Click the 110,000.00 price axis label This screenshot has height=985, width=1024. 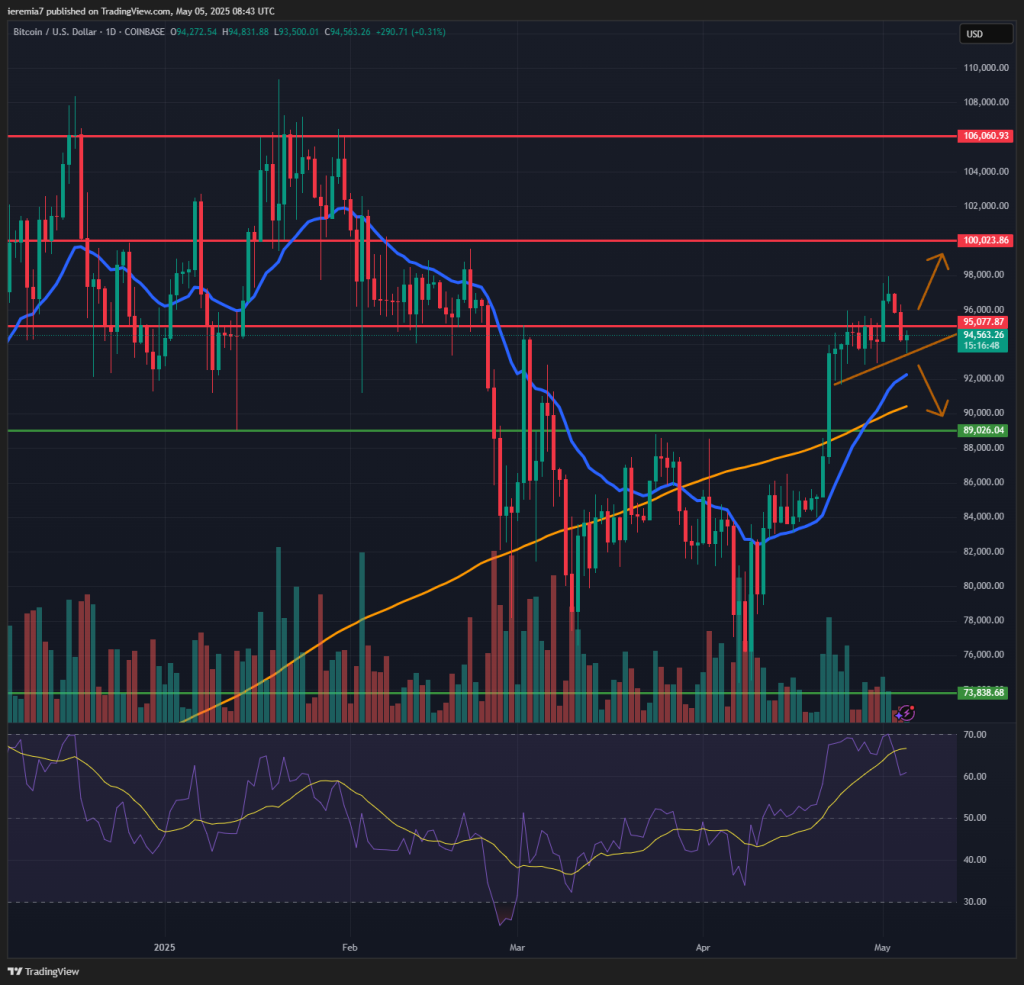986,68
